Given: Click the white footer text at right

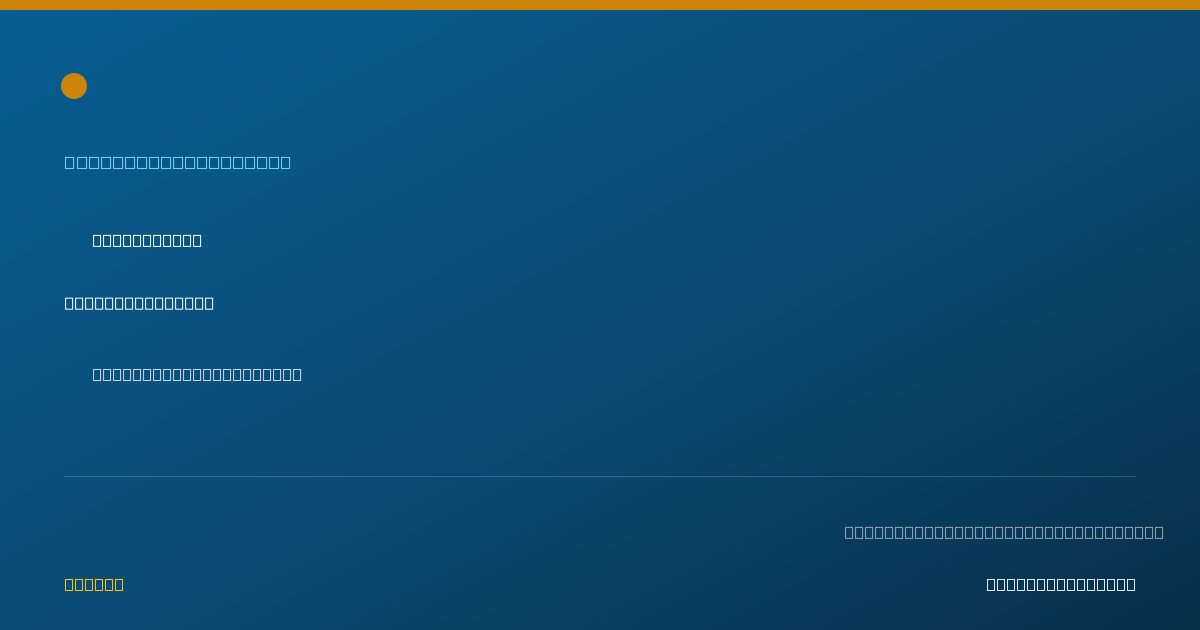Looking at the screenshot, I should pos(1061,584).
